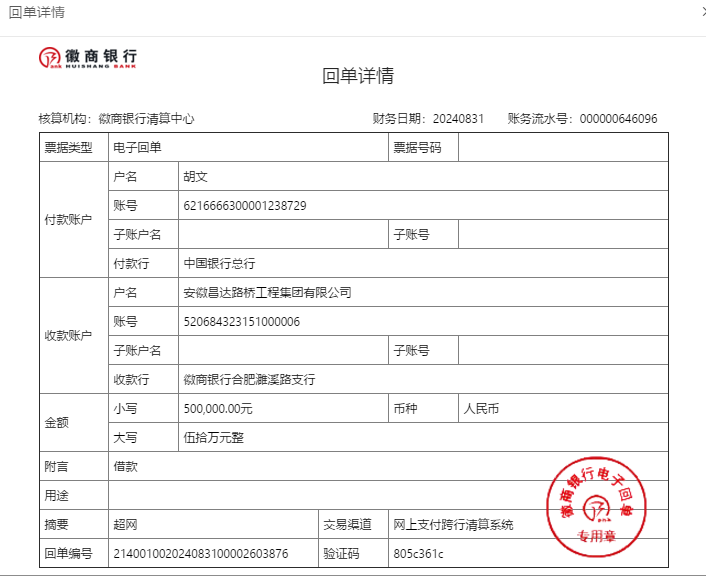The width and height of the screenshot is (706, 585).
Task: Click payee account number 520684323151000006
Action: pyautogui.click(x=241, y=322)
